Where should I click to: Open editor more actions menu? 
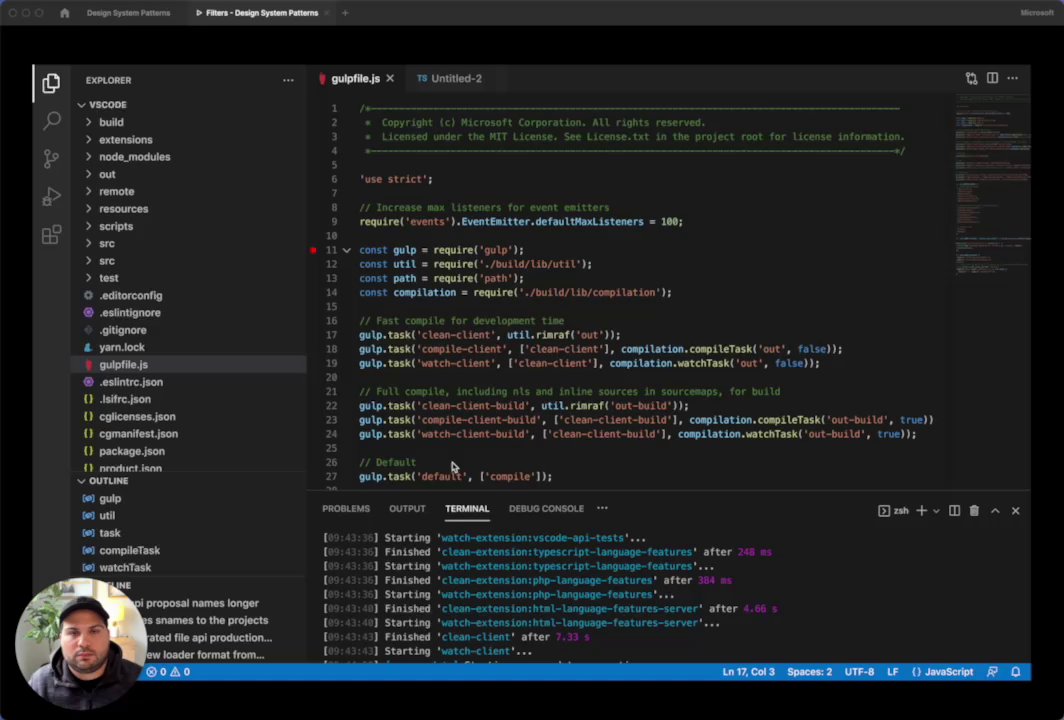coord(1012,79)
